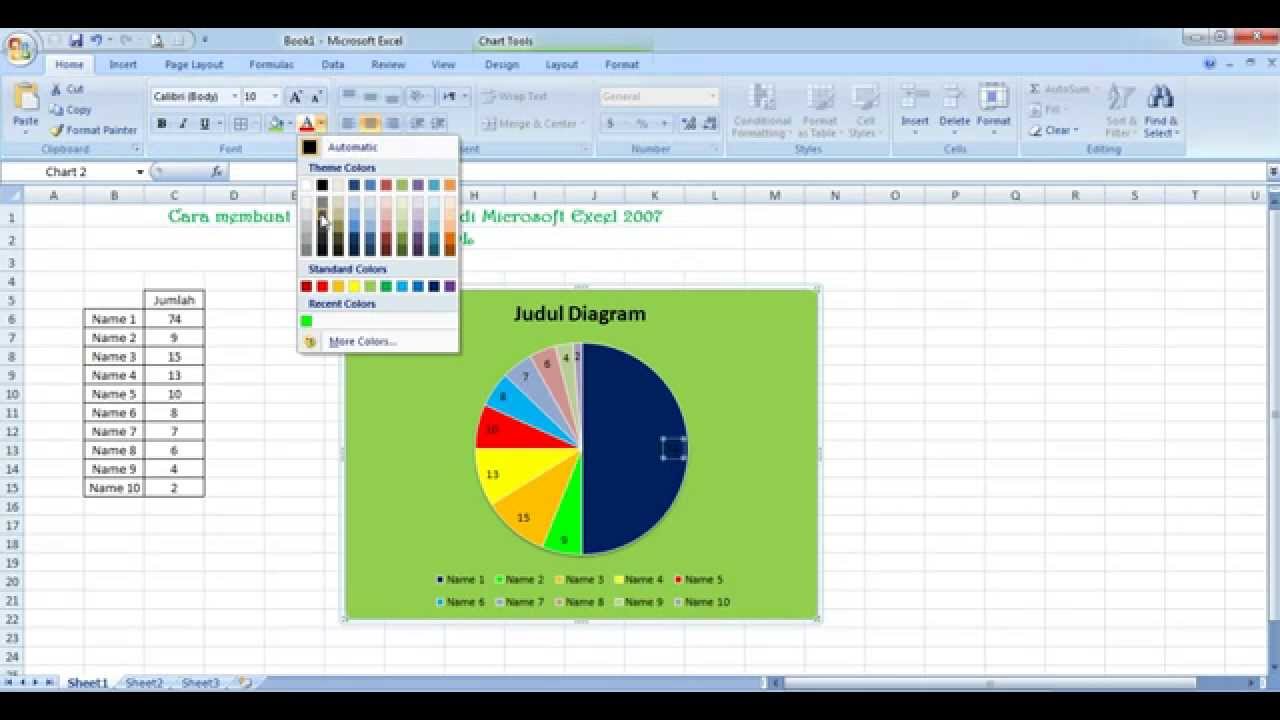Click the Merge & Center button
Screen dimensions: 1280x720
[x=532, y=124]
